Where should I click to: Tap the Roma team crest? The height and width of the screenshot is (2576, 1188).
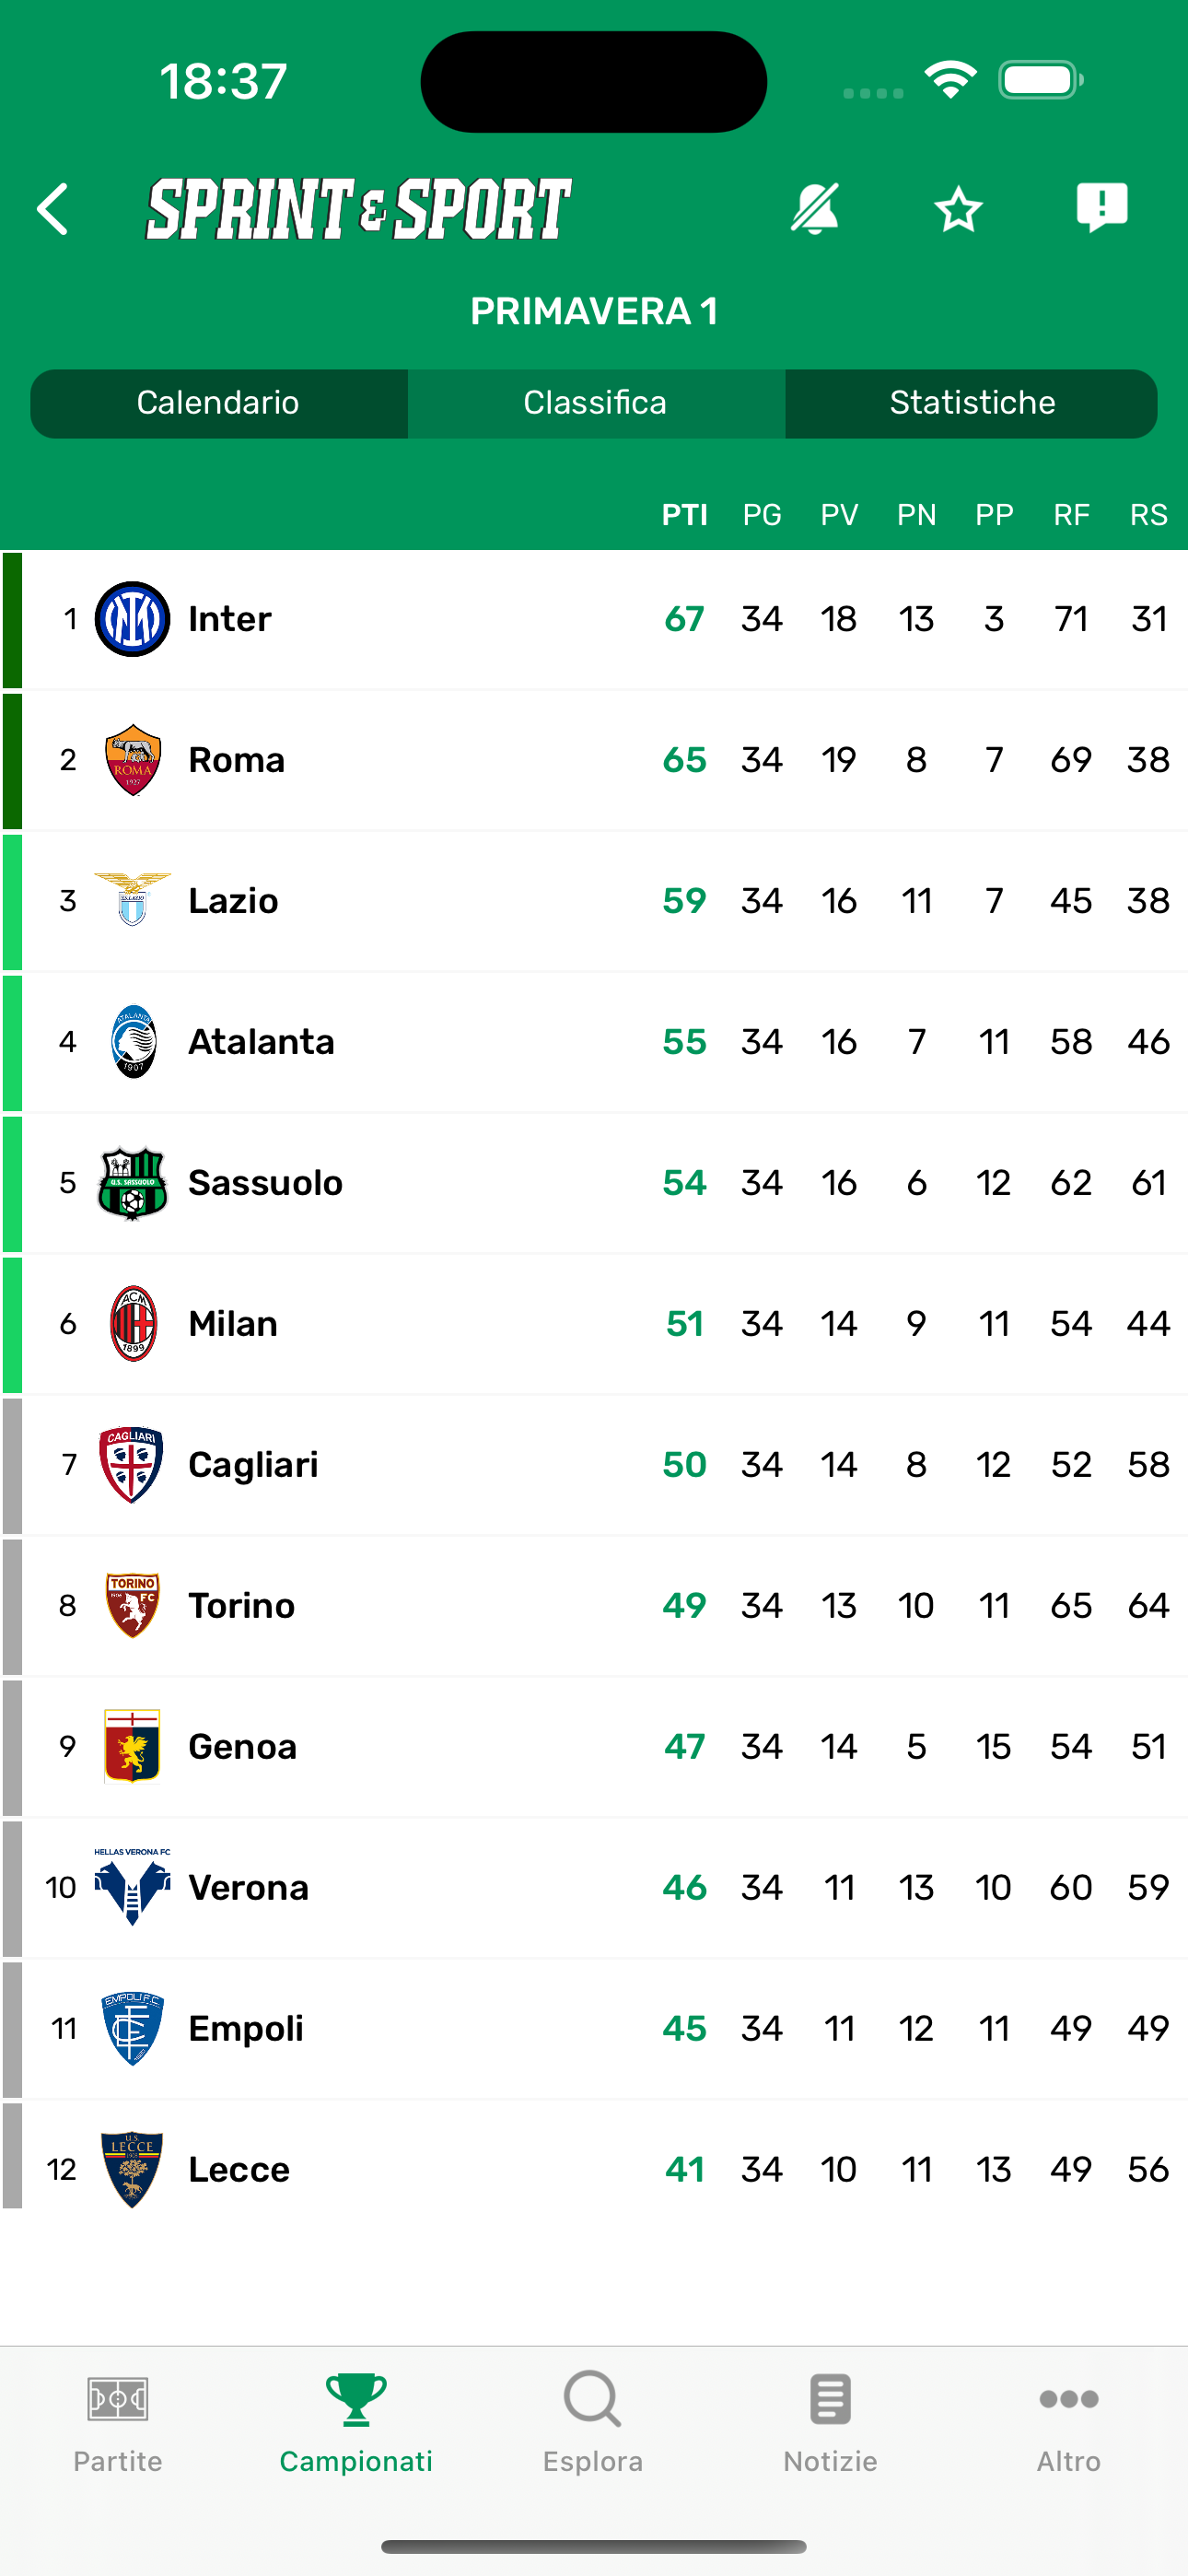coord(132,760)
